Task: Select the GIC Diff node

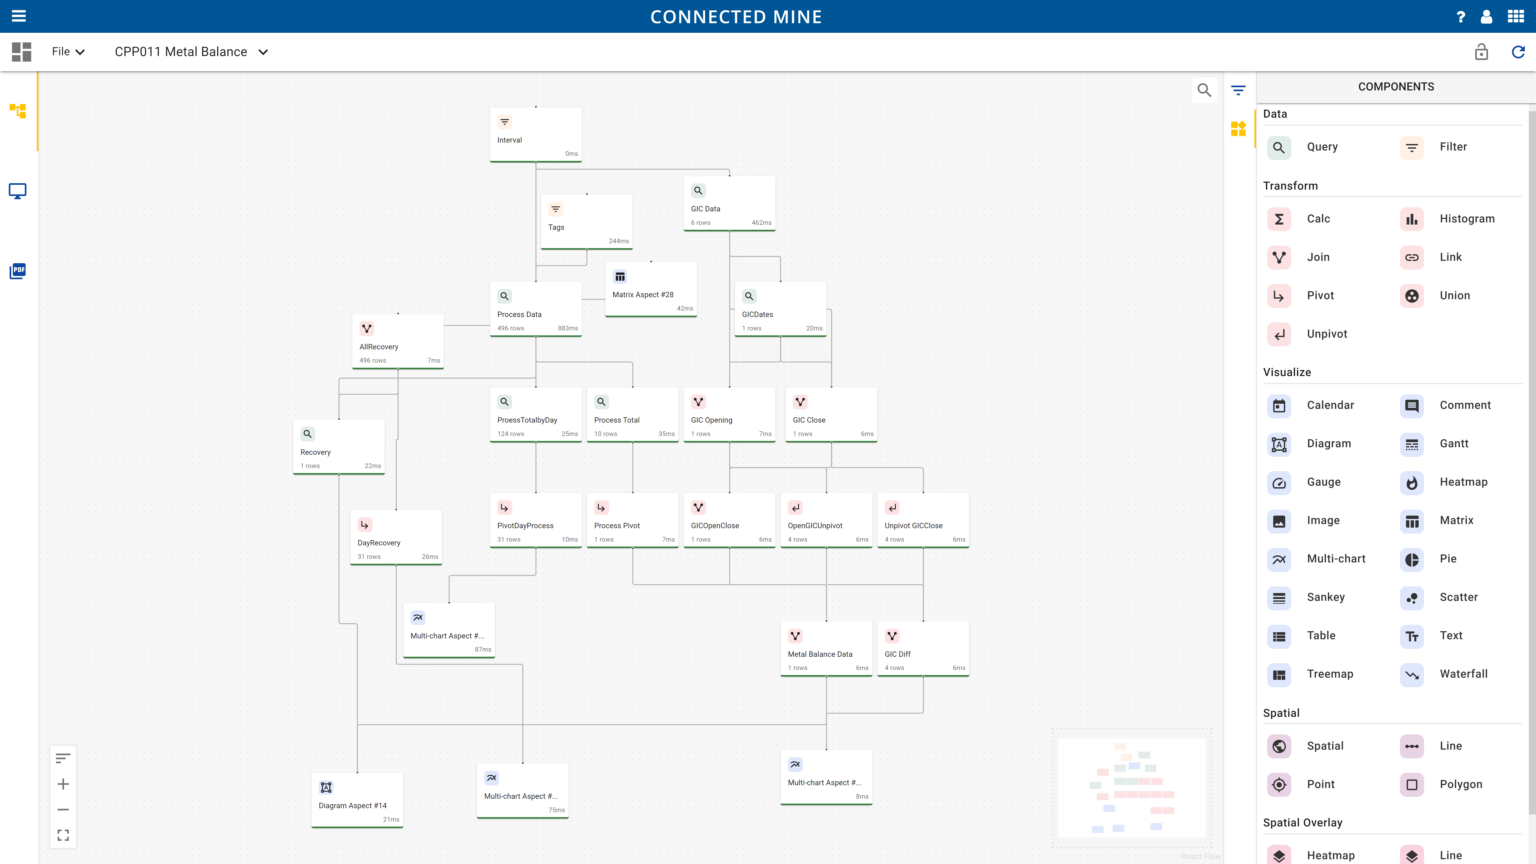Action: pos(923,648)
